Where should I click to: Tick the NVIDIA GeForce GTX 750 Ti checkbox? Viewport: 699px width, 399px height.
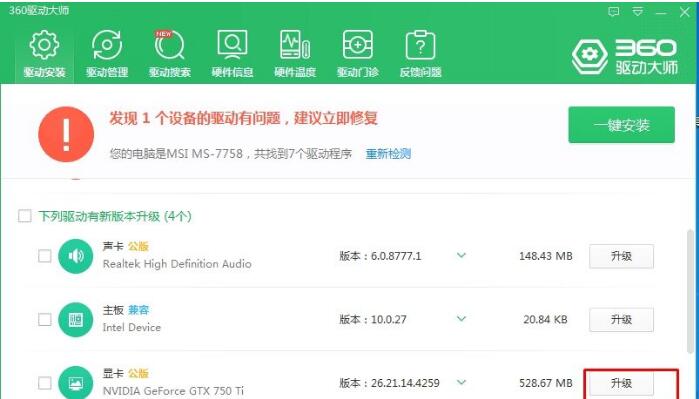pos(45,383)
